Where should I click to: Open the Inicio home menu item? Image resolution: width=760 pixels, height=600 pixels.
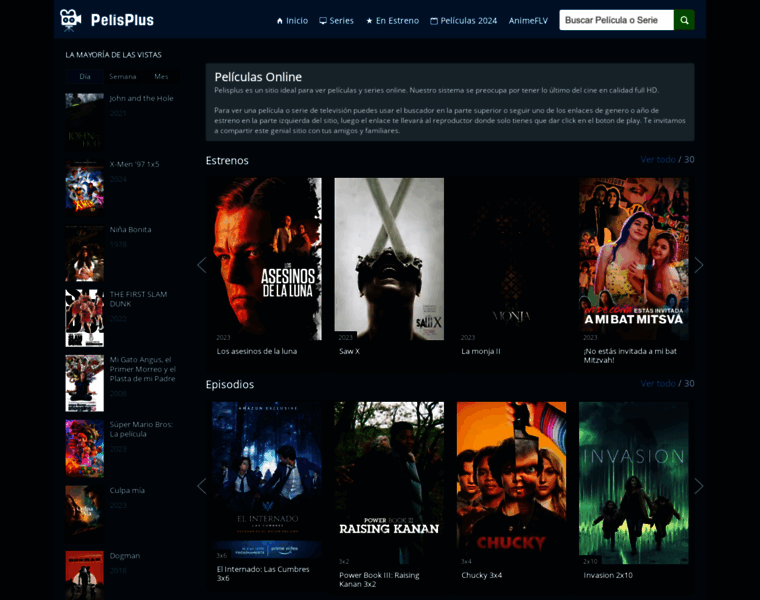292,20
